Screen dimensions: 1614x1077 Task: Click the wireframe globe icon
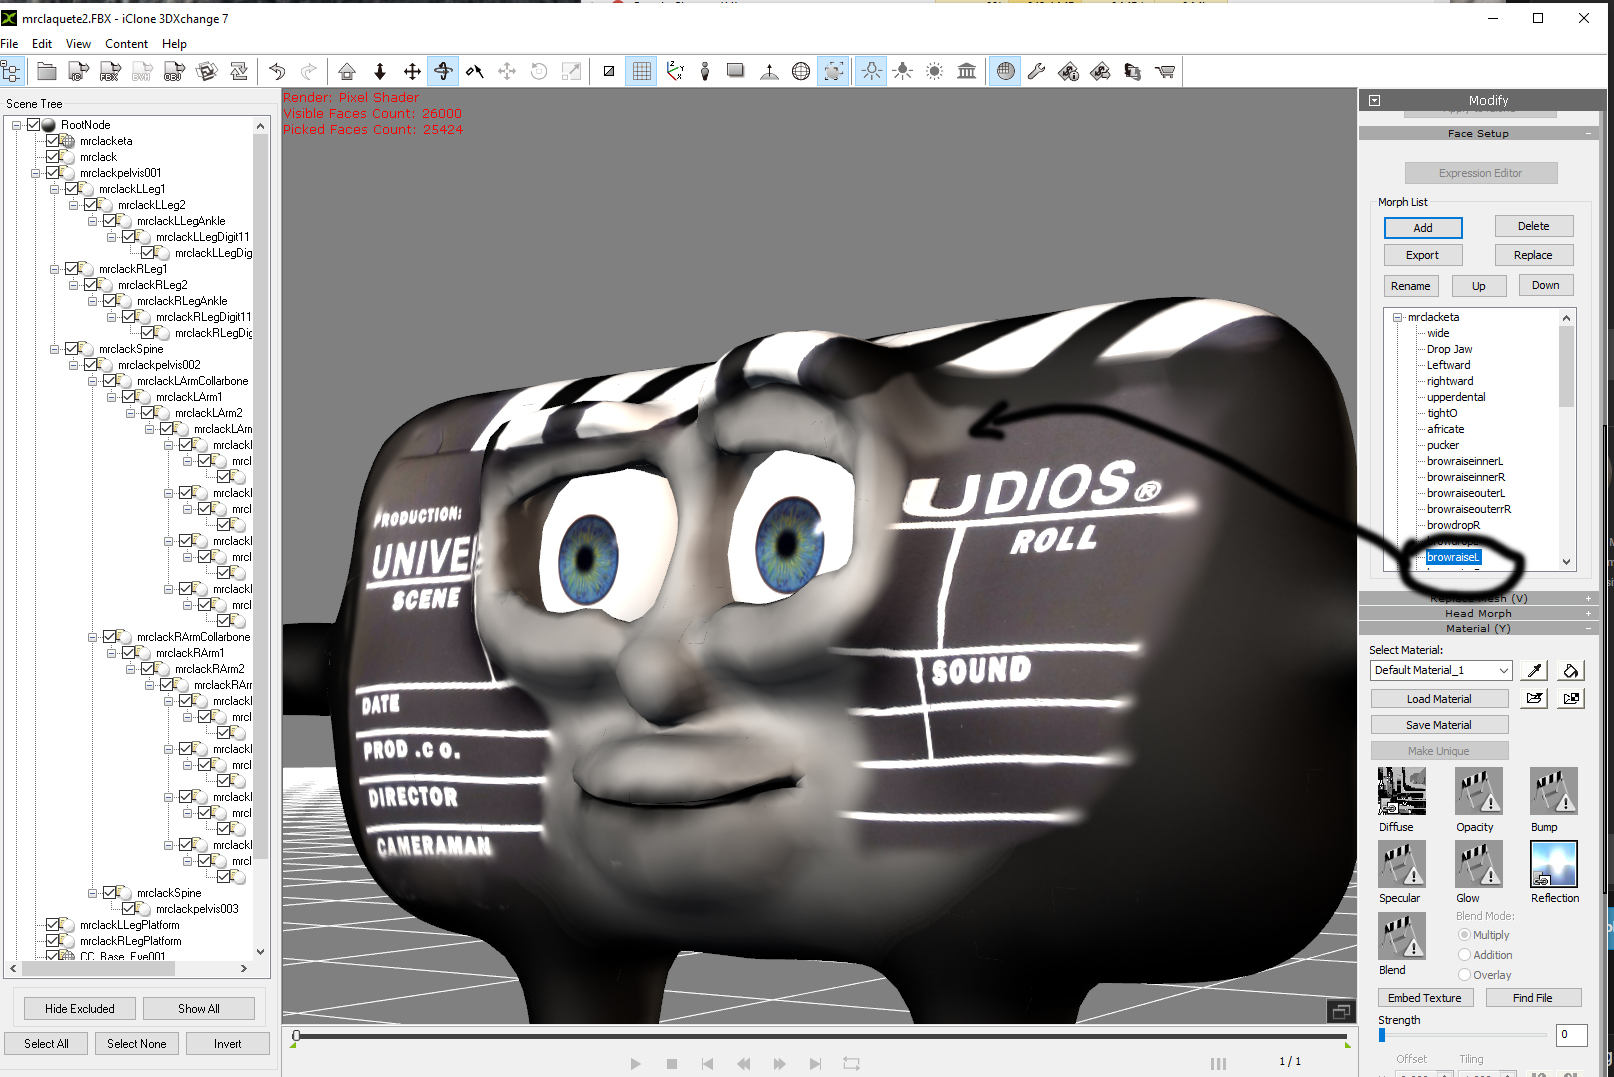(801, 71)
